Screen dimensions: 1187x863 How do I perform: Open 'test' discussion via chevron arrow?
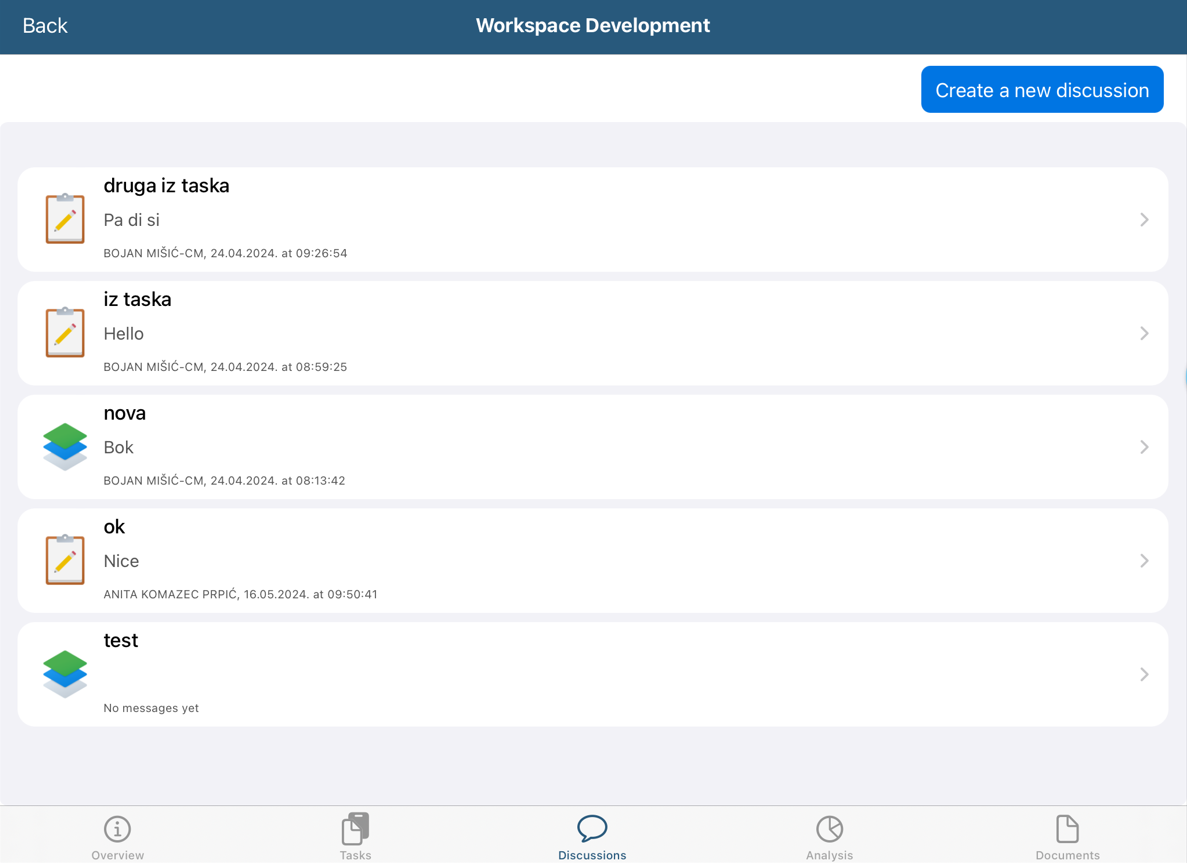click(1144, 674)
